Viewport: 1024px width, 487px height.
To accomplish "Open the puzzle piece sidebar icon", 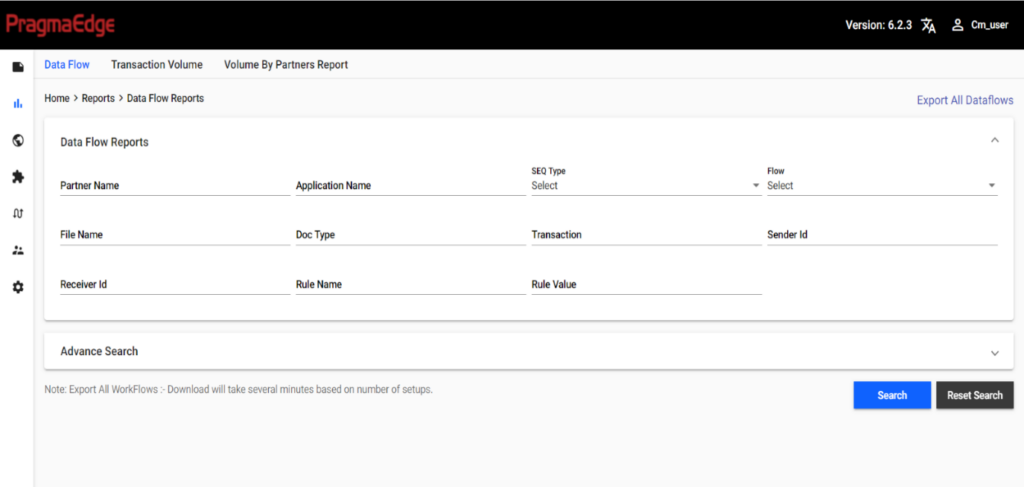I will click(x=18, y=176).
